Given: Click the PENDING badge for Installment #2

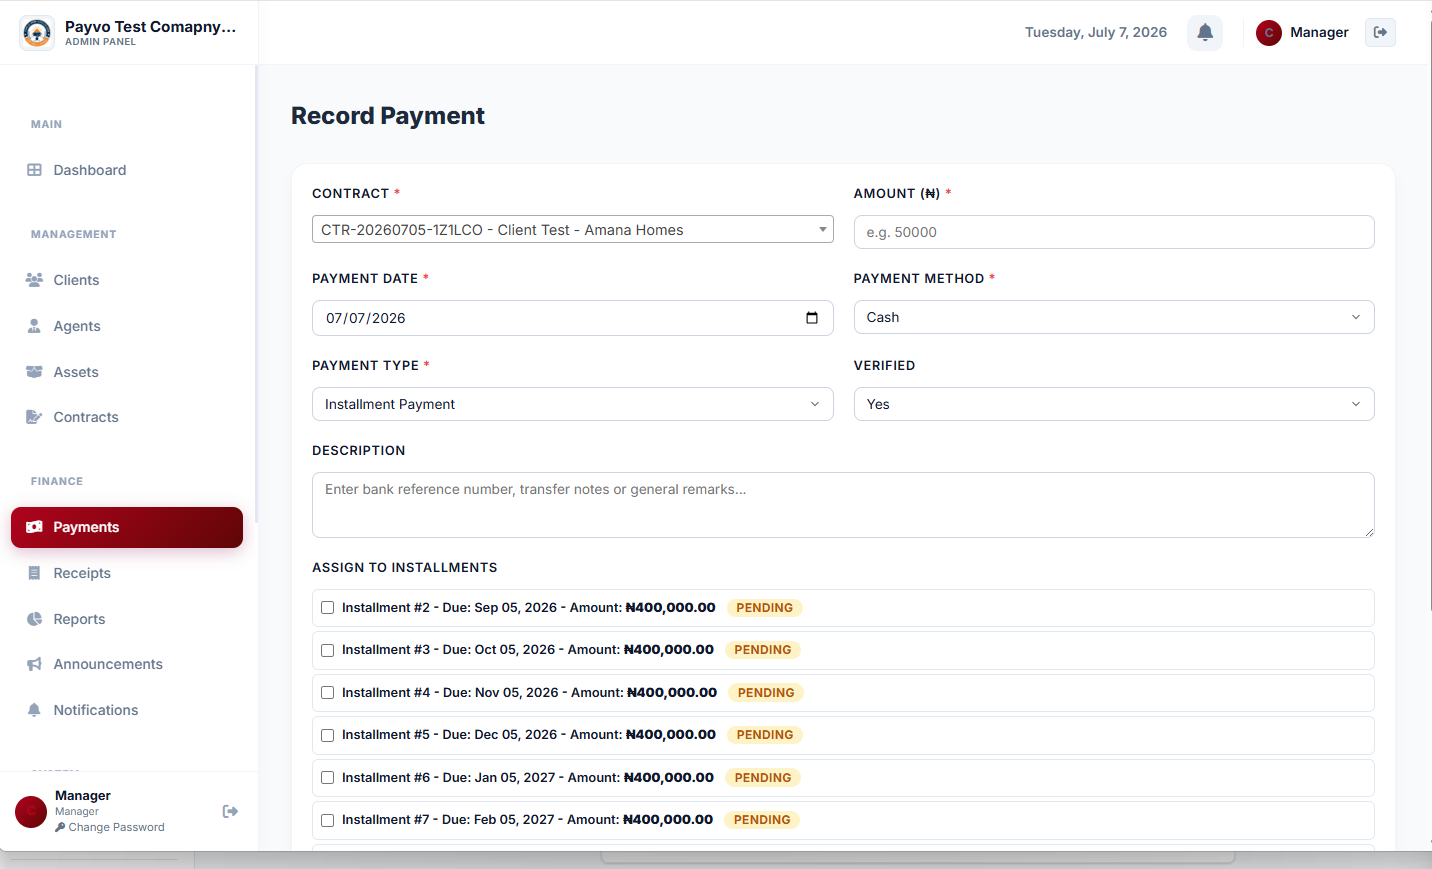Looking at the screenshot, I should pos(765,608).
